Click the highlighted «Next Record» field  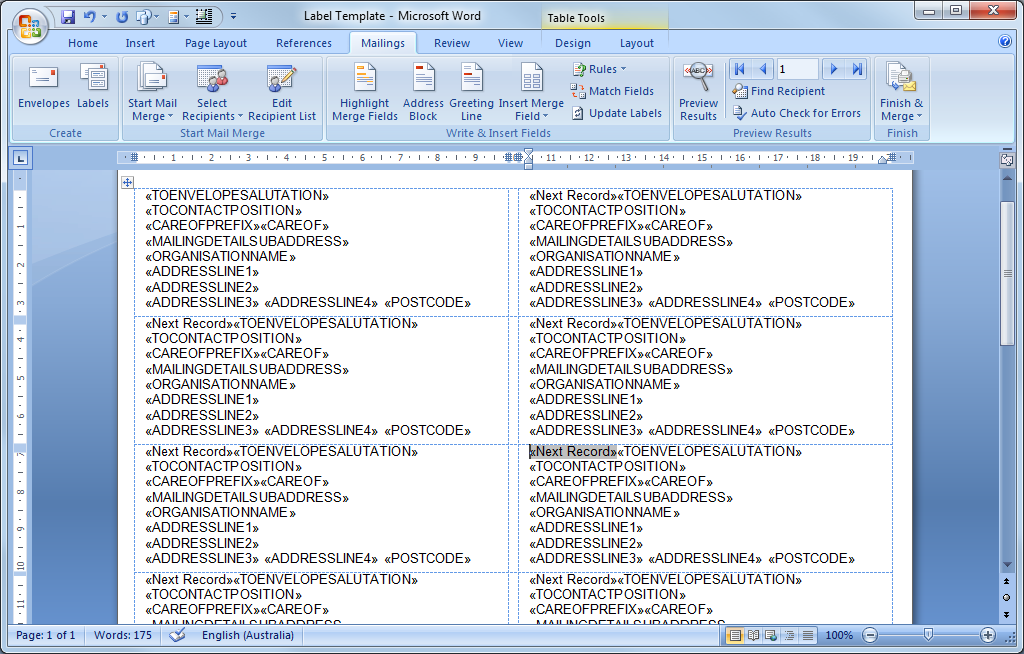(x=573, y=451)
